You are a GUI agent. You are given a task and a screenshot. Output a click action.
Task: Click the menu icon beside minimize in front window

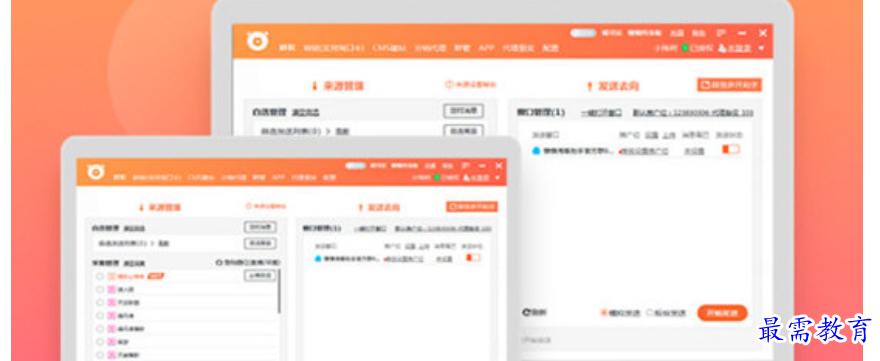[465, 166]
